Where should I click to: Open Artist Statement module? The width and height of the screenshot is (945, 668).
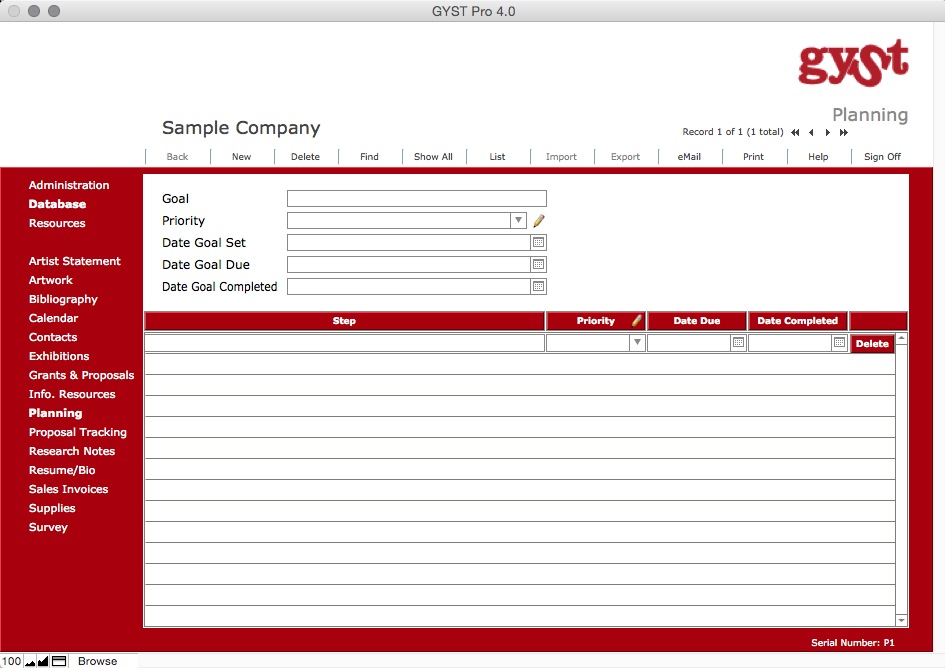tap(75, 261)
